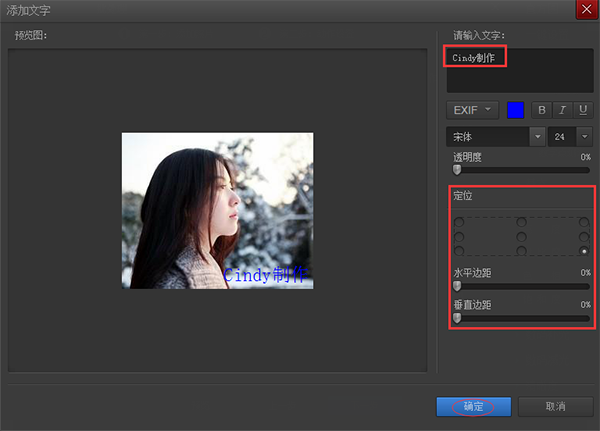This screenshot has height=431, width=600.
Task: Click the 垂直边距 slider handle
Action: [x=457, y=318]
